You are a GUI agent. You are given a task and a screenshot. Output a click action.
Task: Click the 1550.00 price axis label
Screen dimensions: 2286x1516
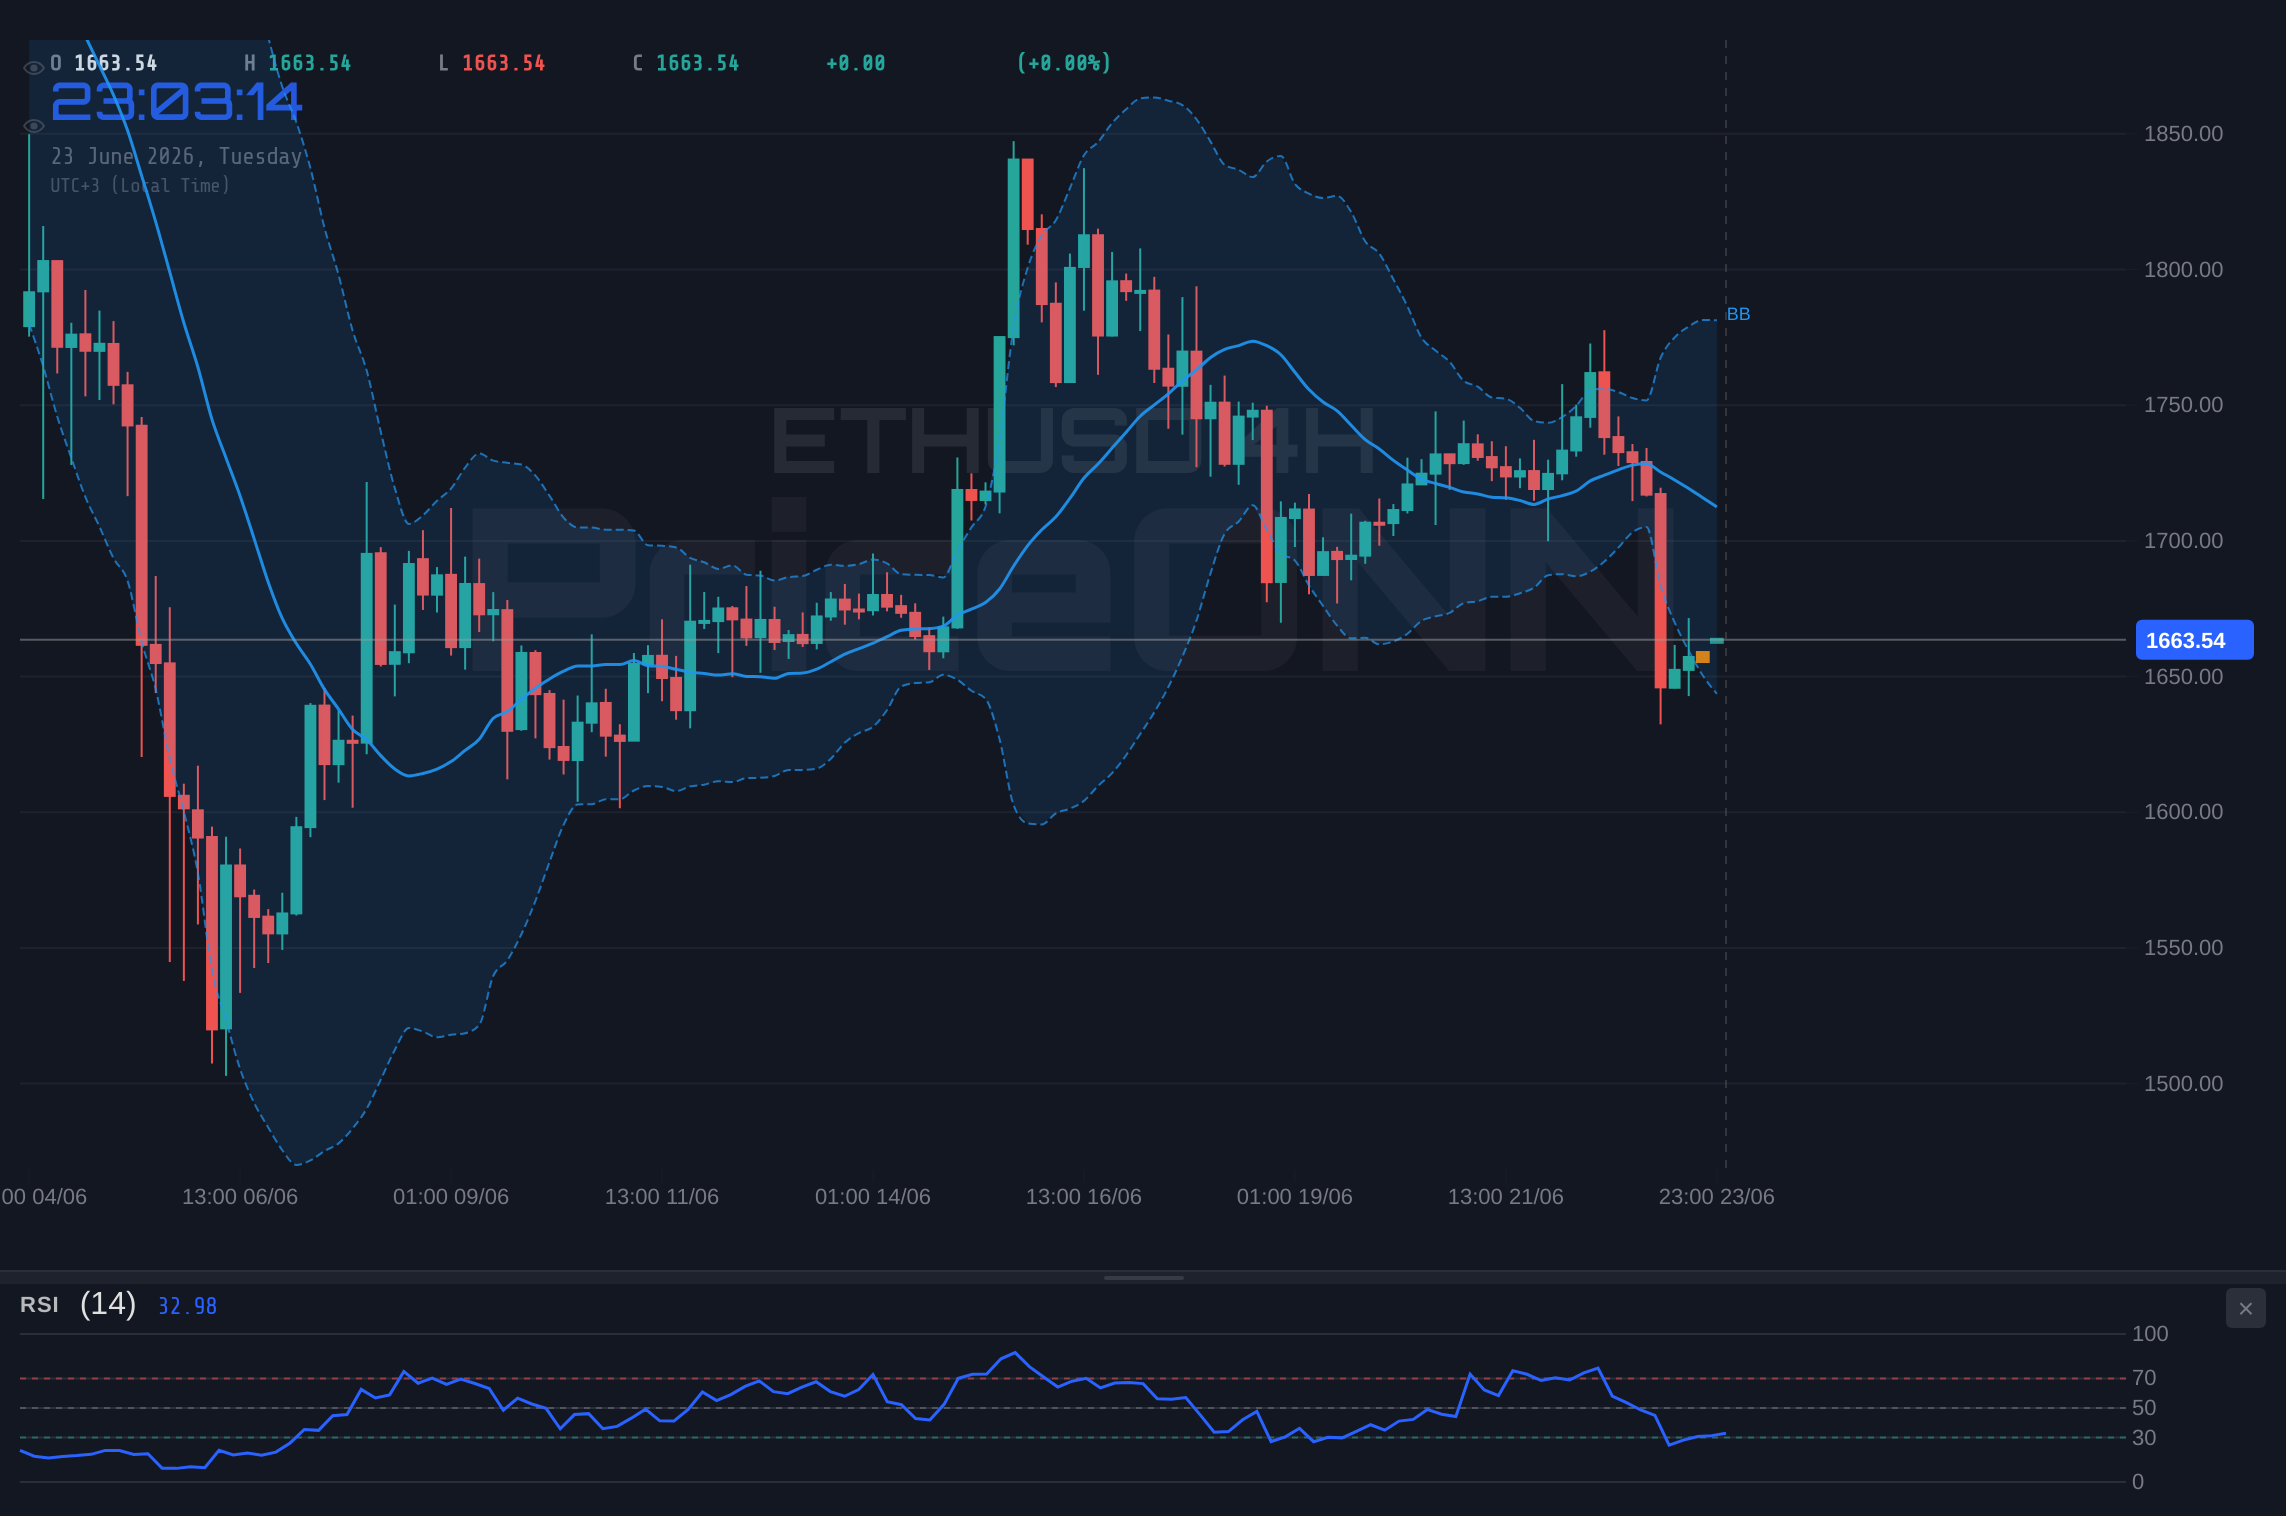[2183, 948]
